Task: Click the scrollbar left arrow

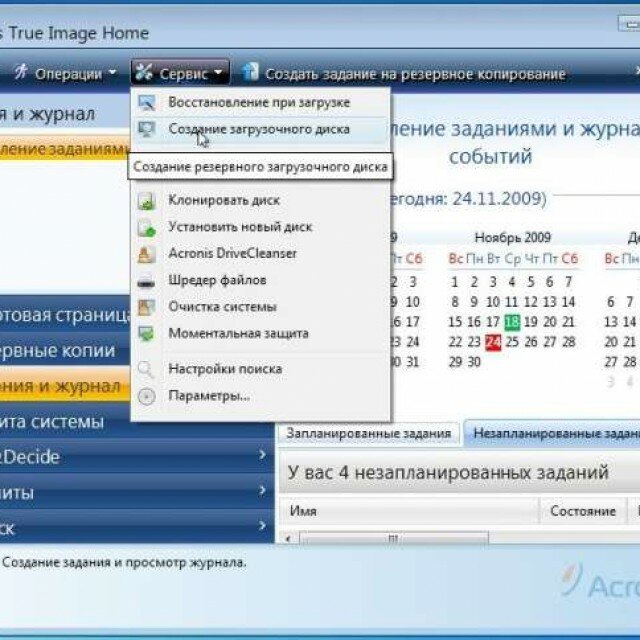Action: coord(288,538)
